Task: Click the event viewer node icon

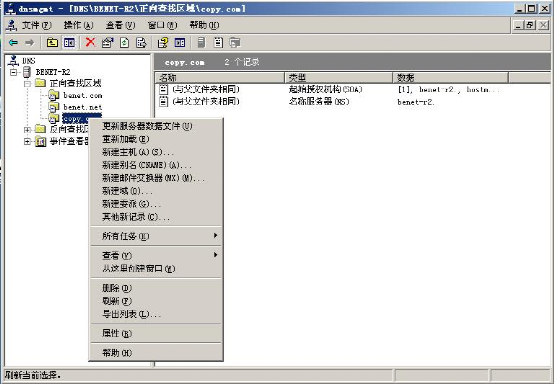Action: click(x=41, y=142)
